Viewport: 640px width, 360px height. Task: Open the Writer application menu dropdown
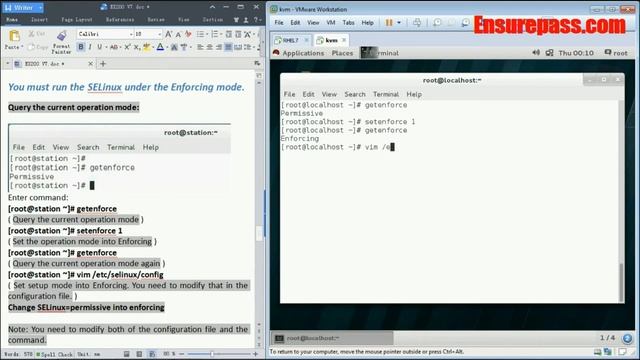point(40,7)
